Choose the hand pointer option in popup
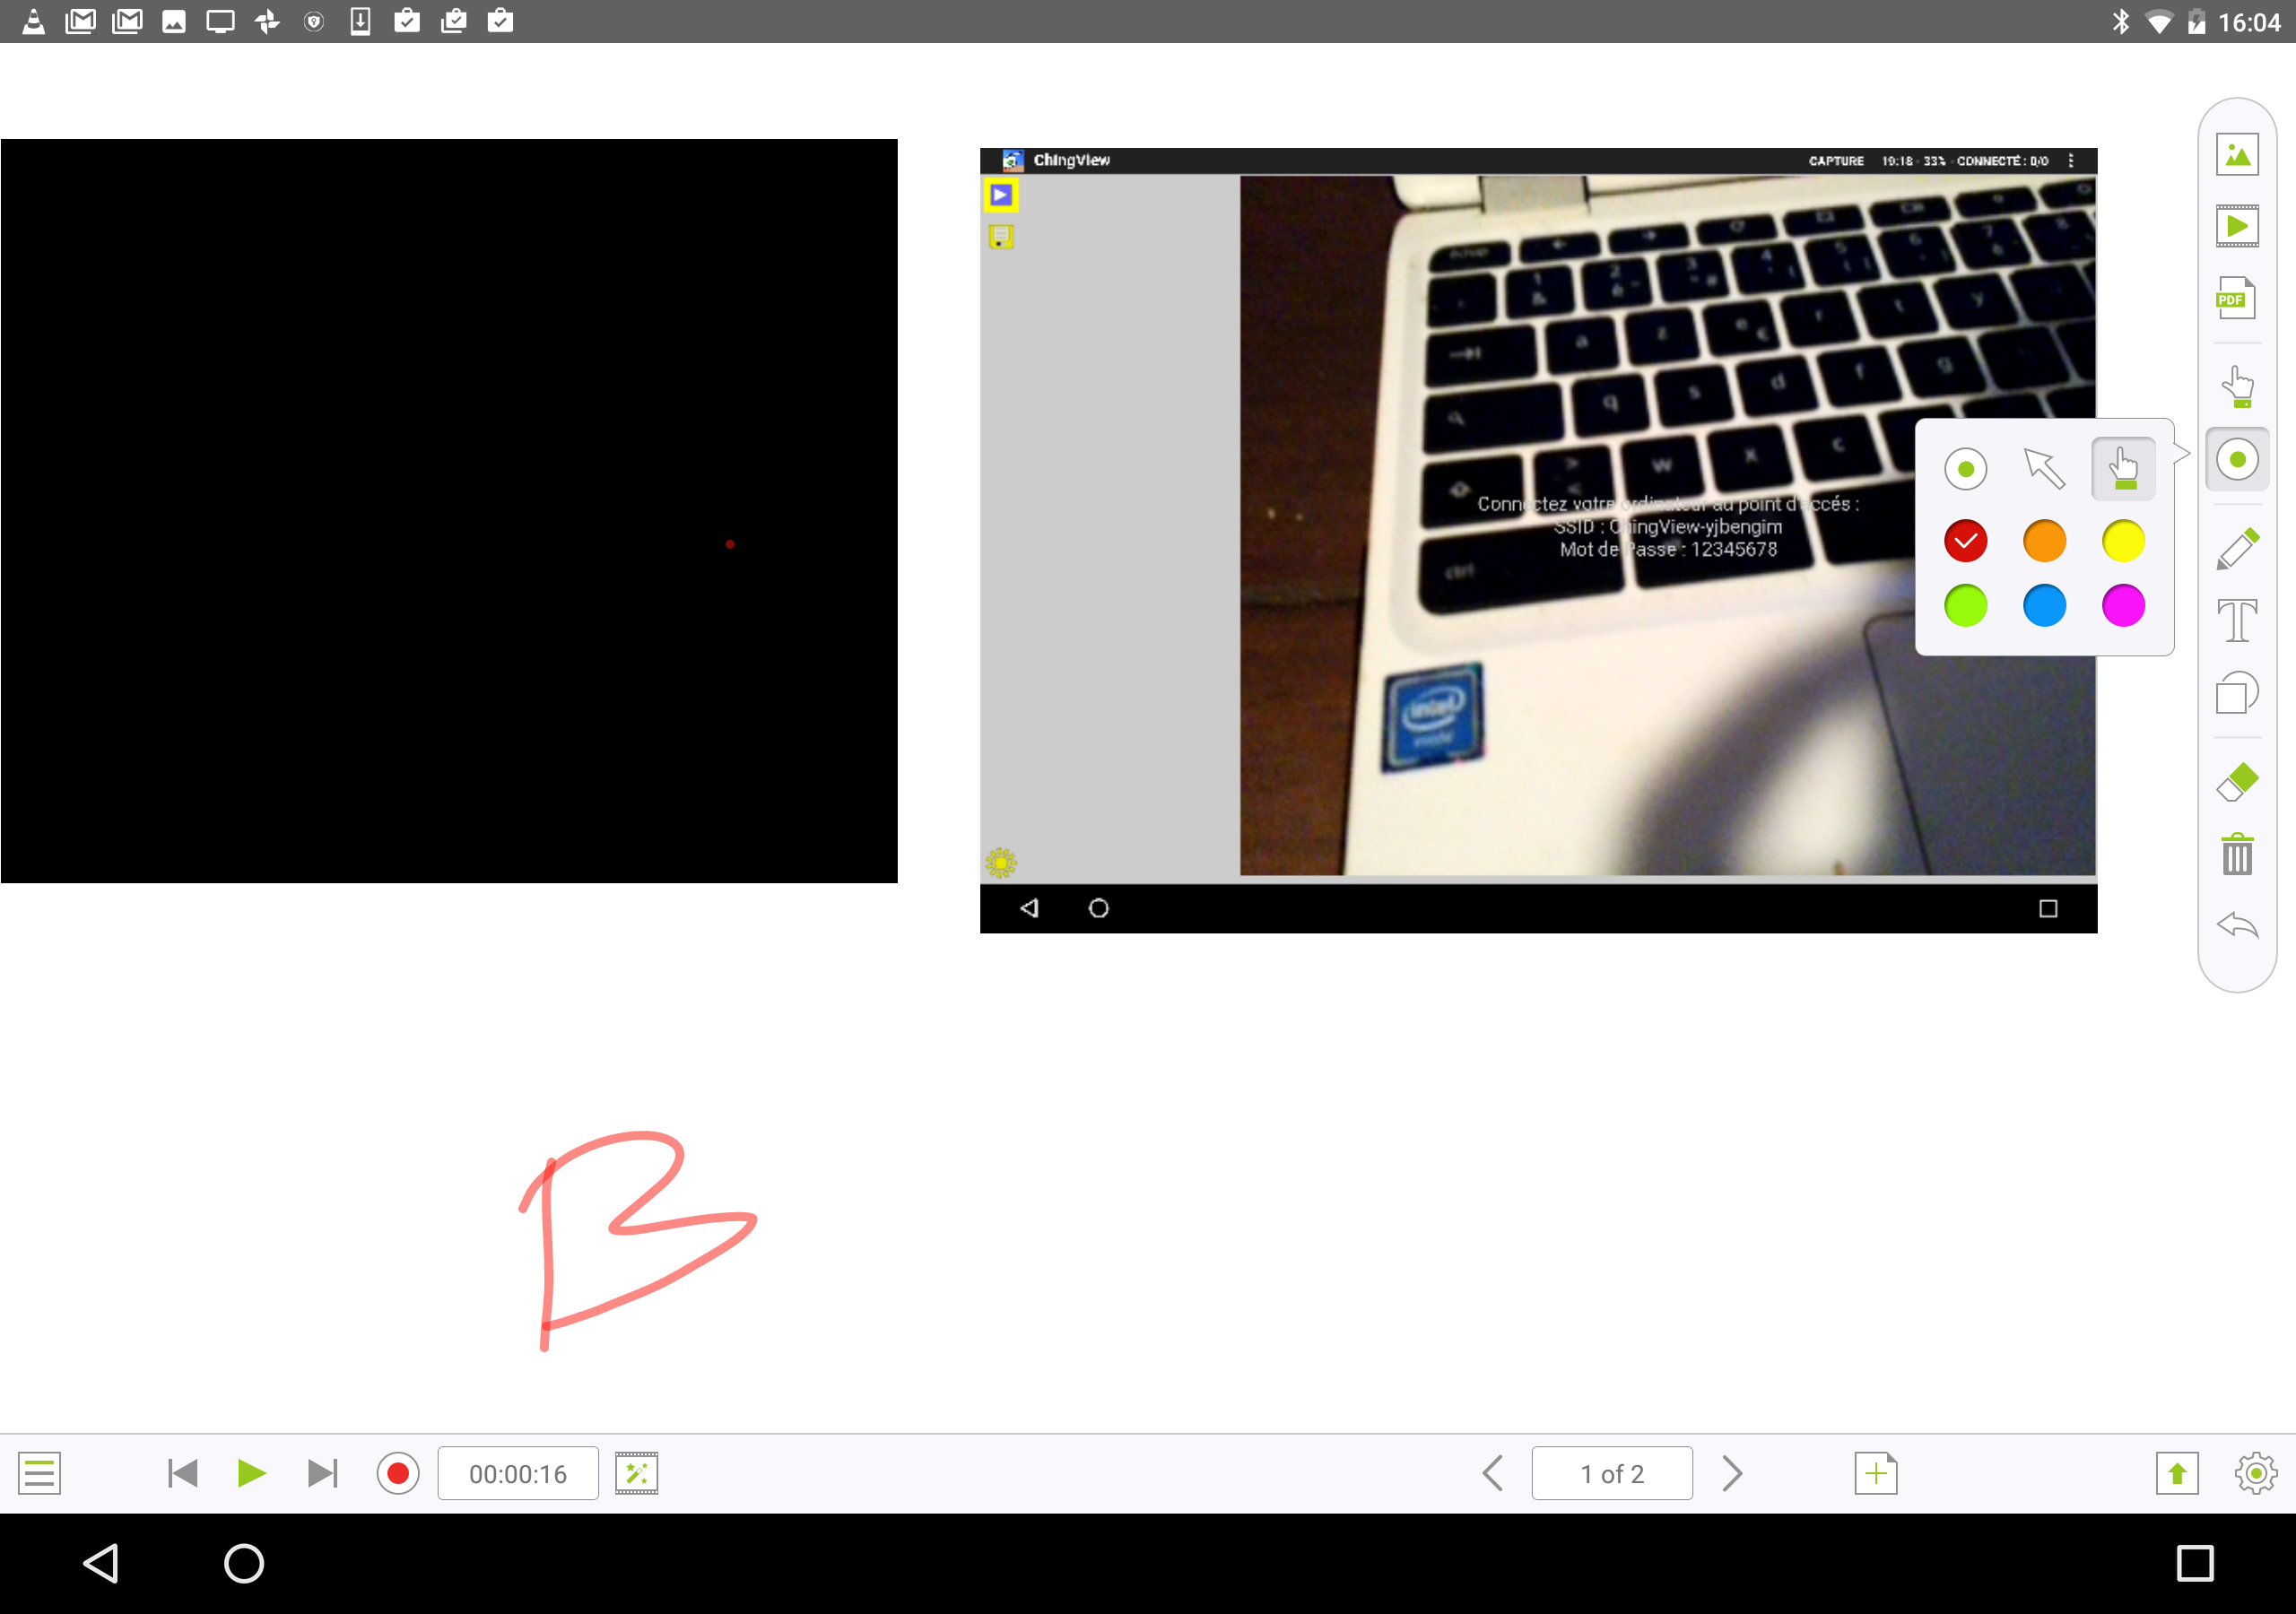 [x=2123, y=469]
